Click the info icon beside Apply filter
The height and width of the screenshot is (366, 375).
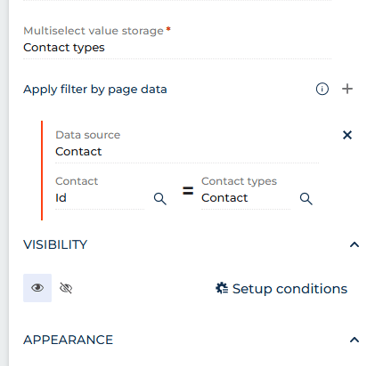pos(322,89)
